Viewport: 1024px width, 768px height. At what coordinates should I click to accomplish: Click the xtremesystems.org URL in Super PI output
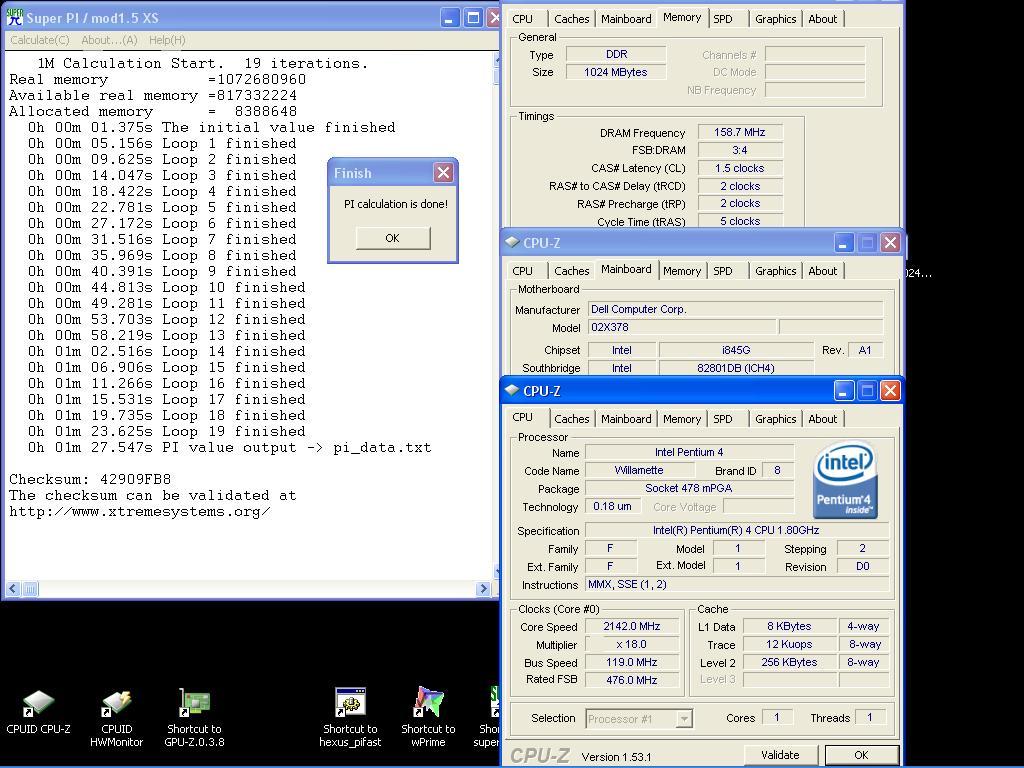[140, 511]
